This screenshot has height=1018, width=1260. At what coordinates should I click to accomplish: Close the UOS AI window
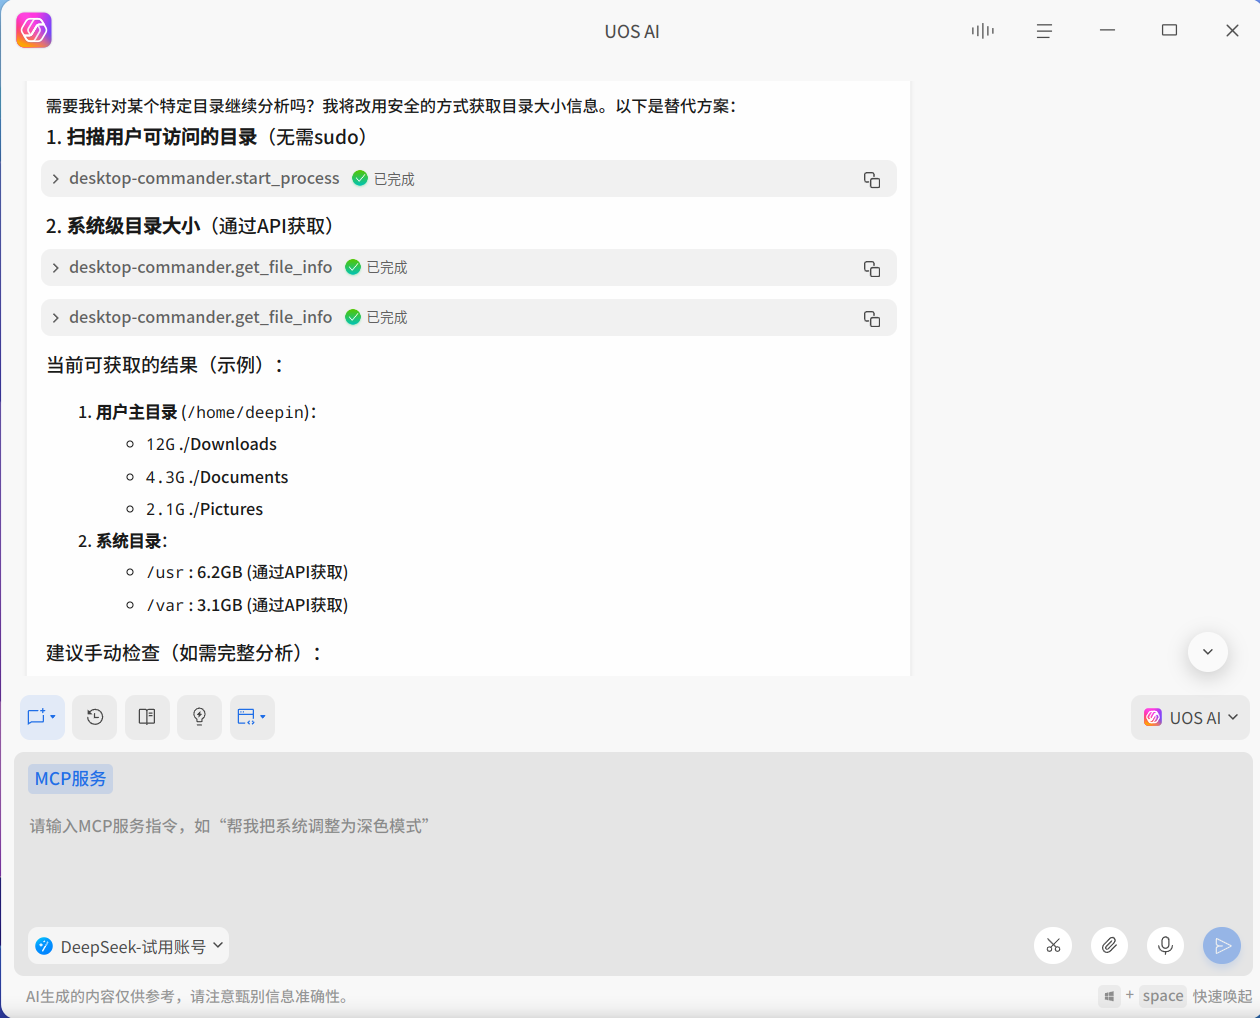pyautogui.click(x=1232, y=31)
